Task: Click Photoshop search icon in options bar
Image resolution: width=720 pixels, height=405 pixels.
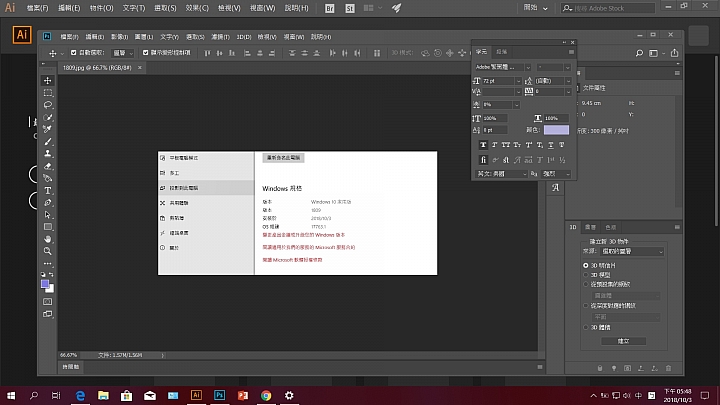Action: coord(639,53)
